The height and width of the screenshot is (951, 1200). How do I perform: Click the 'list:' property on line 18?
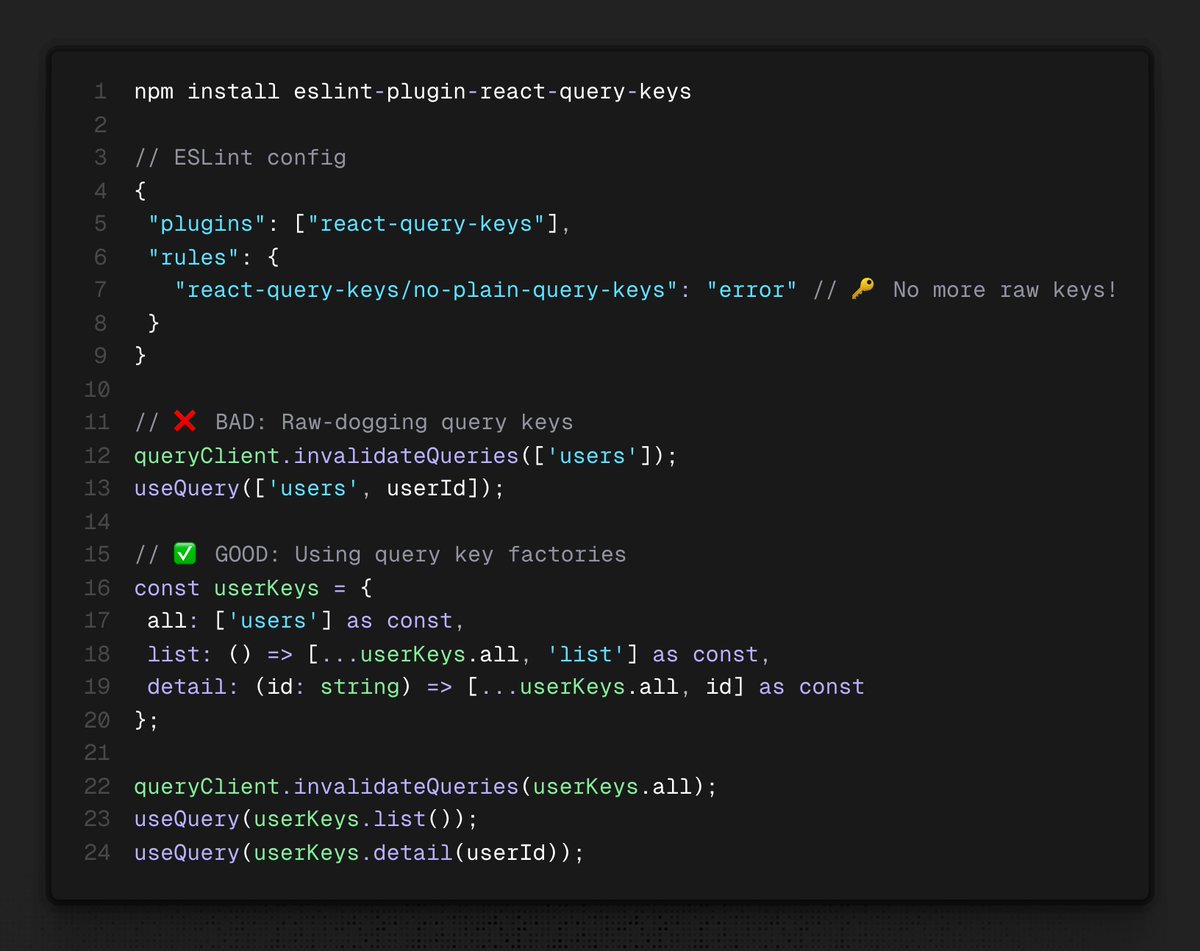180,653
